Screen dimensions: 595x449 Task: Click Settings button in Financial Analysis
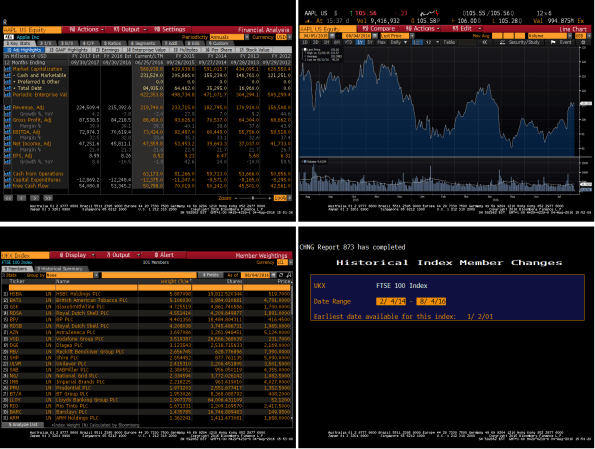(169, 29)
